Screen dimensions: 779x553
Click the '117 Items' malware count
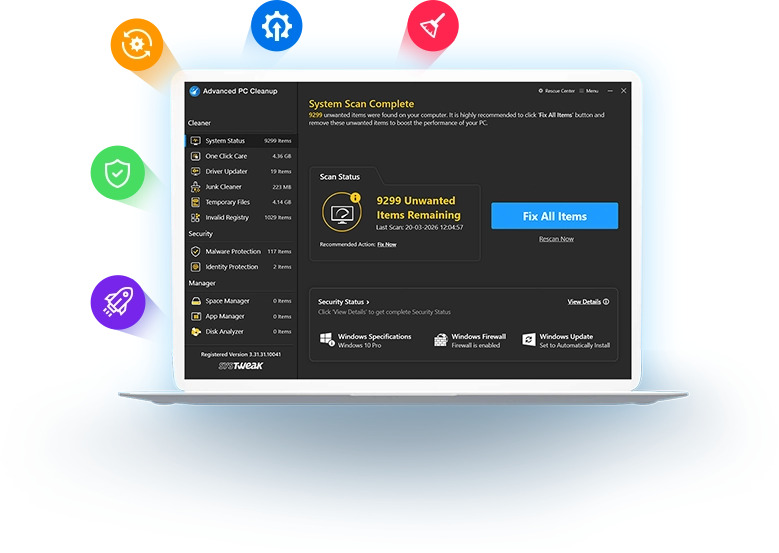click(x=279, y=251)
